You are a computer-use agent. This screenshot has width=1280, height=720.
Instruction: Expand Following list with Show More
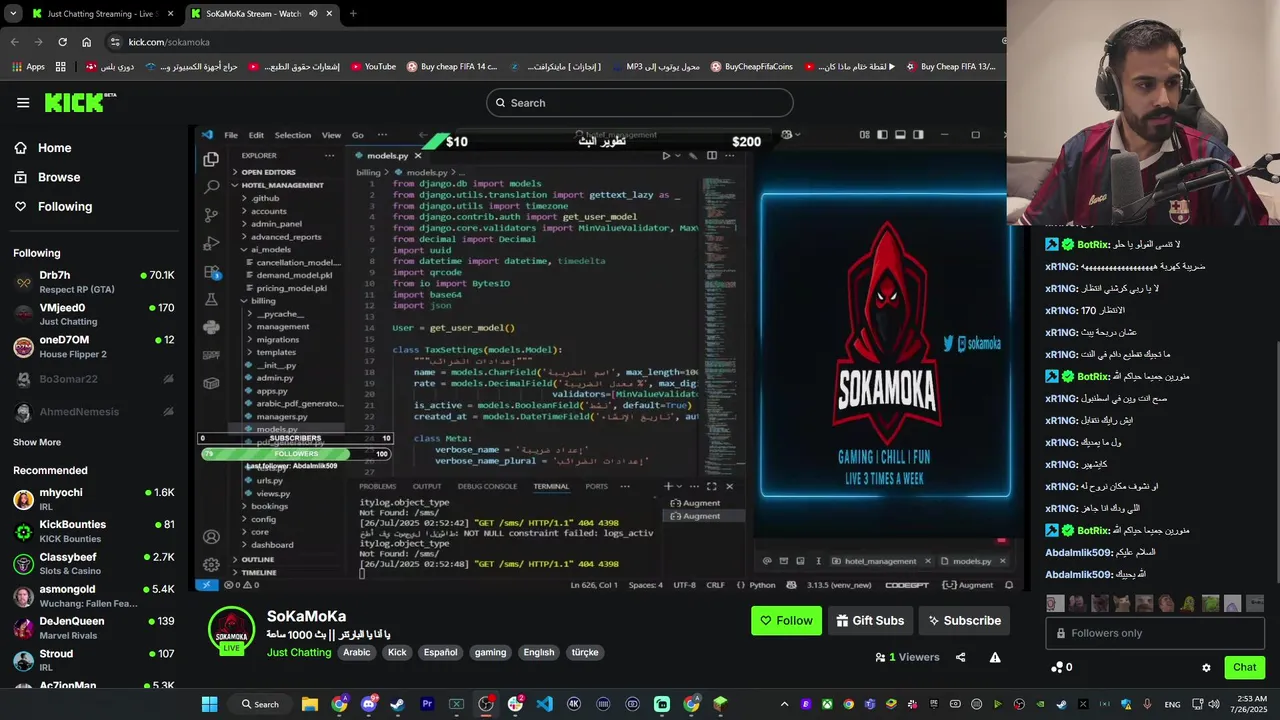(37, 442)
